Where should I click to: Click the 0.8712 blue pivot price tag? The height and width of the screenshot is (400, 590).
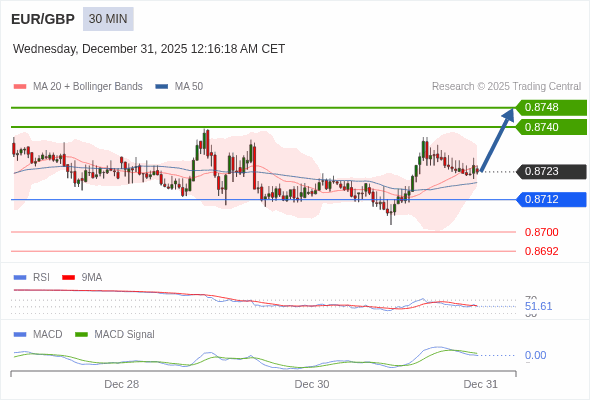pyautogui.click(x=551, y=199)
